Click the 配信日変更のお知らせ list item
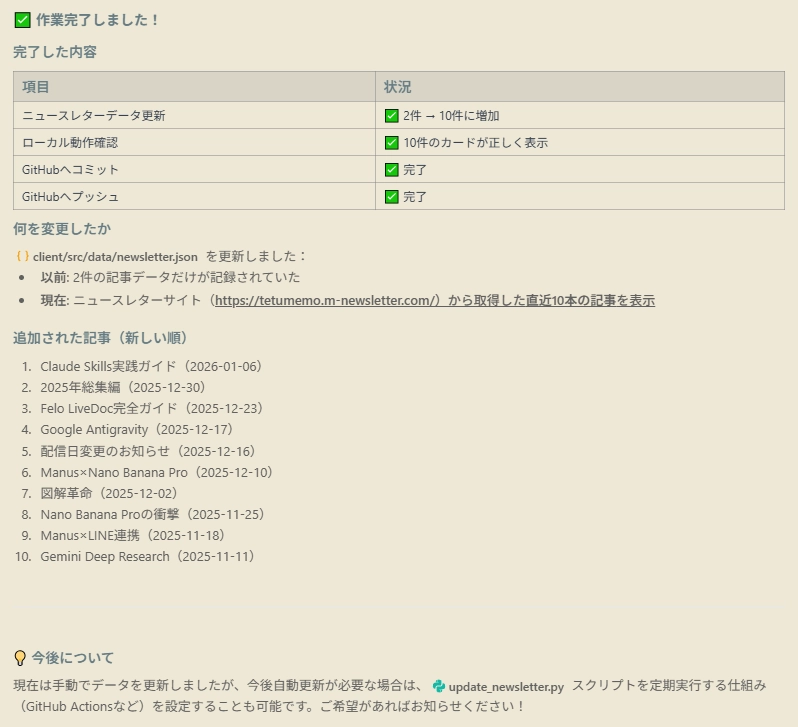This screenshot has height=727, width=798. 148,451
